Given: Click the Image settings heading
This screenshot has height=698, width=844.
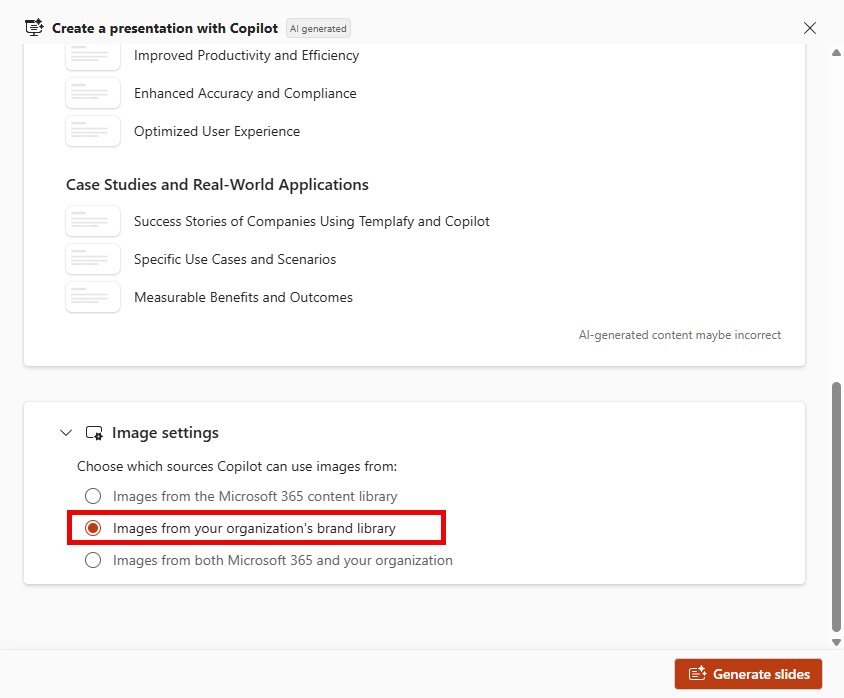Looking at the screenshot, I should [x=165, y=433].
